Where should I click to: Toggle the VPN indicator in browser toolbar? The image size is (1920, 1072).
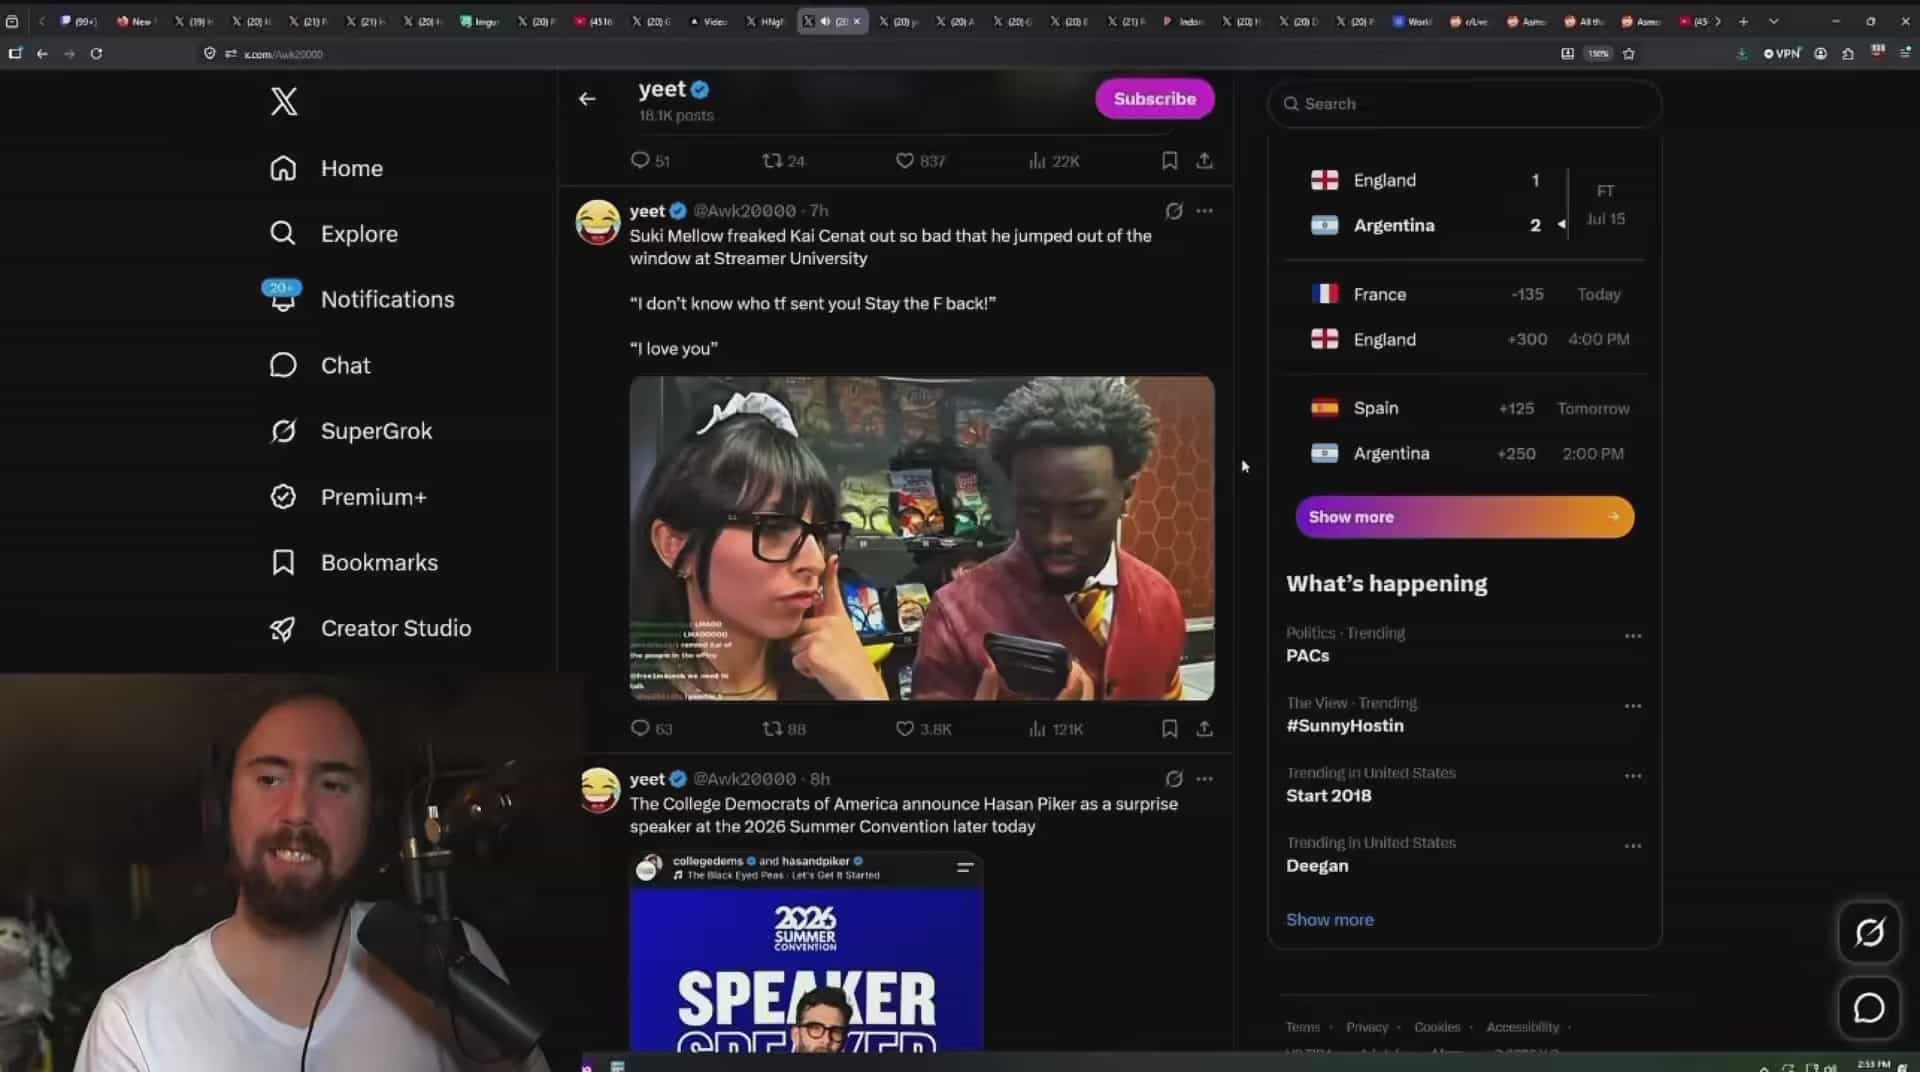1782,54
